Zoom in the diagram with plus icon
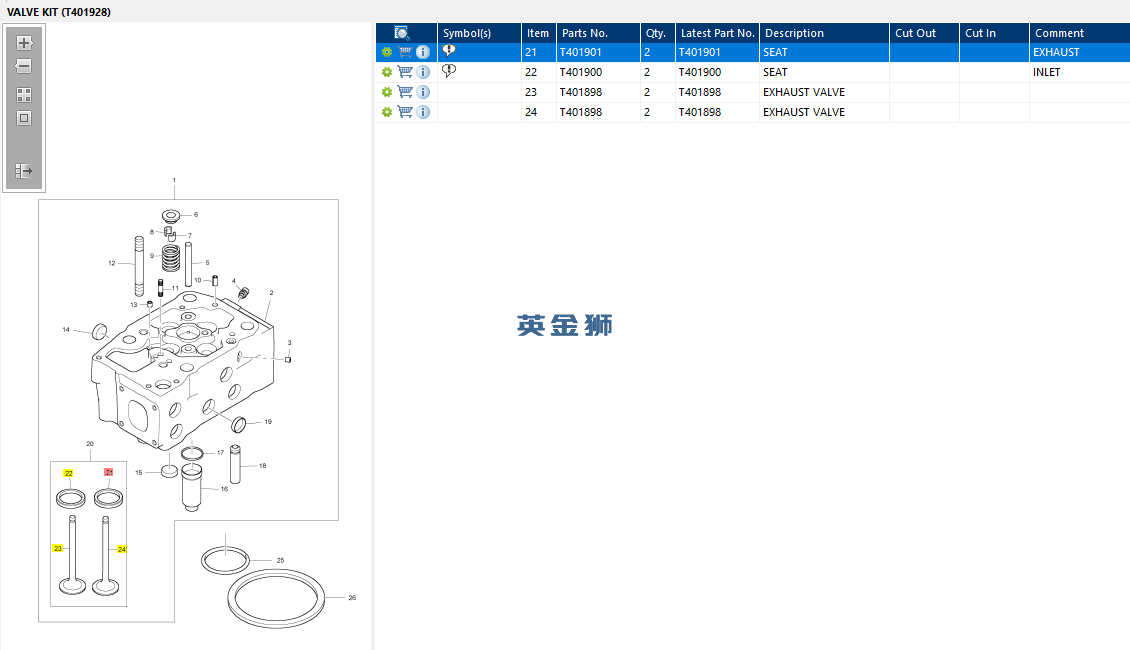Viewport: 1130px width, 650px height. 24,43
